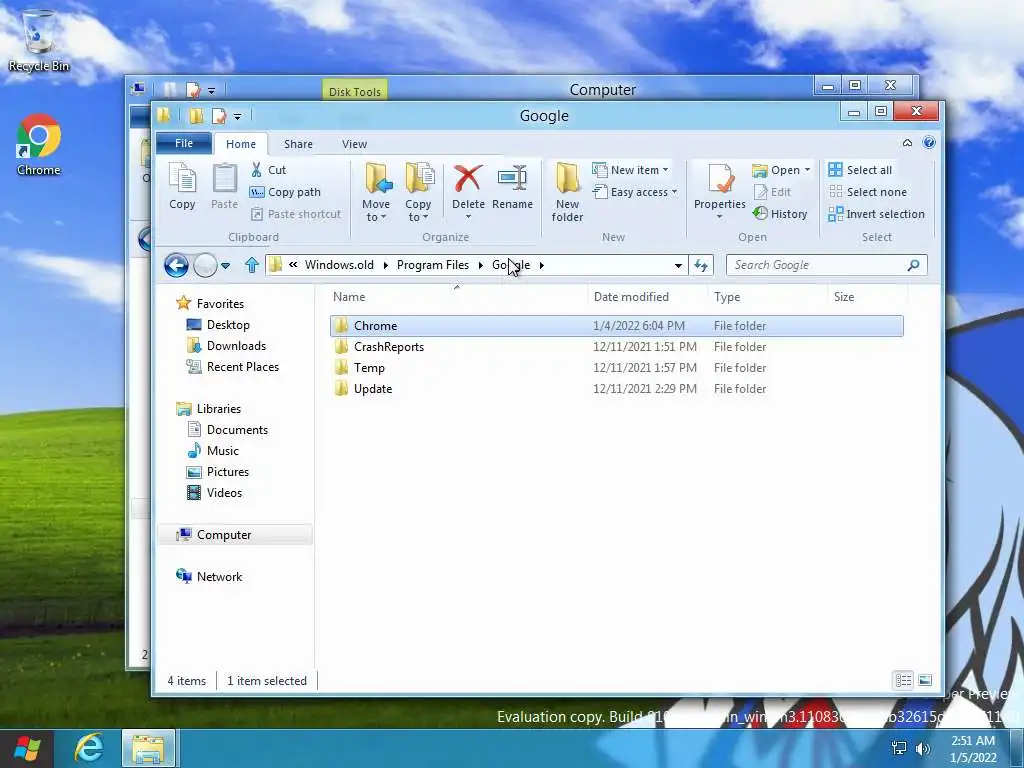Select Network in the navigation pane

click(x=209, y=577)
